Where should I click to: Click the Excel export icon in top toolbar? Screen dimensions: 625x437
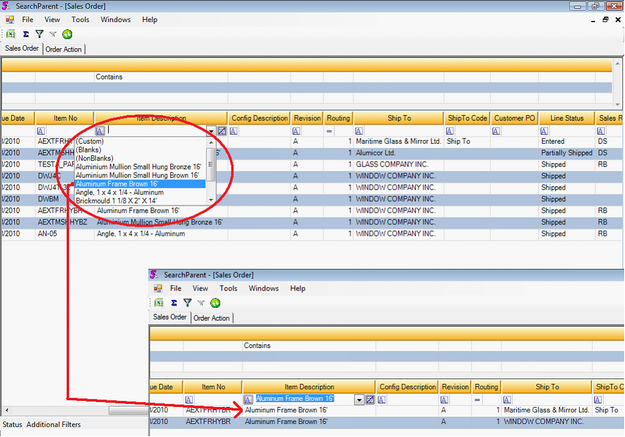[10, 33]
